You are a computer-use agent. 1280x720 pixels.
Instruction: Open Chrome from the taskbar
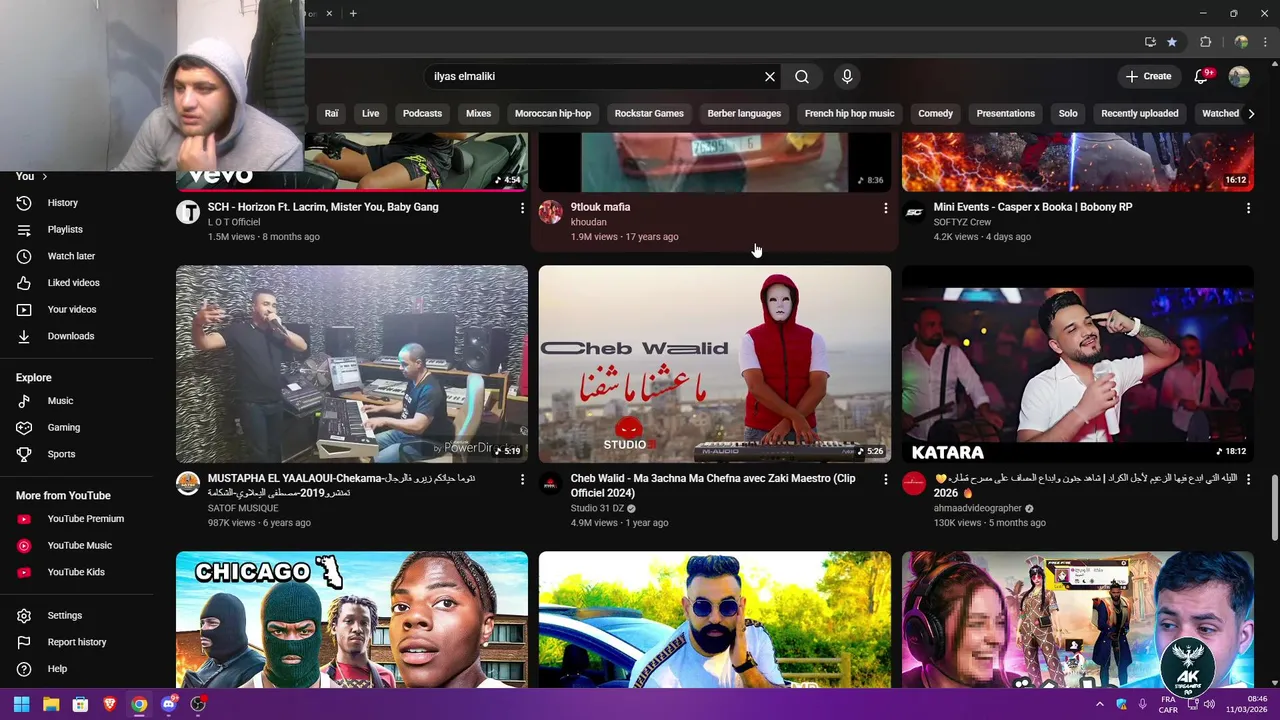(139, 704)
